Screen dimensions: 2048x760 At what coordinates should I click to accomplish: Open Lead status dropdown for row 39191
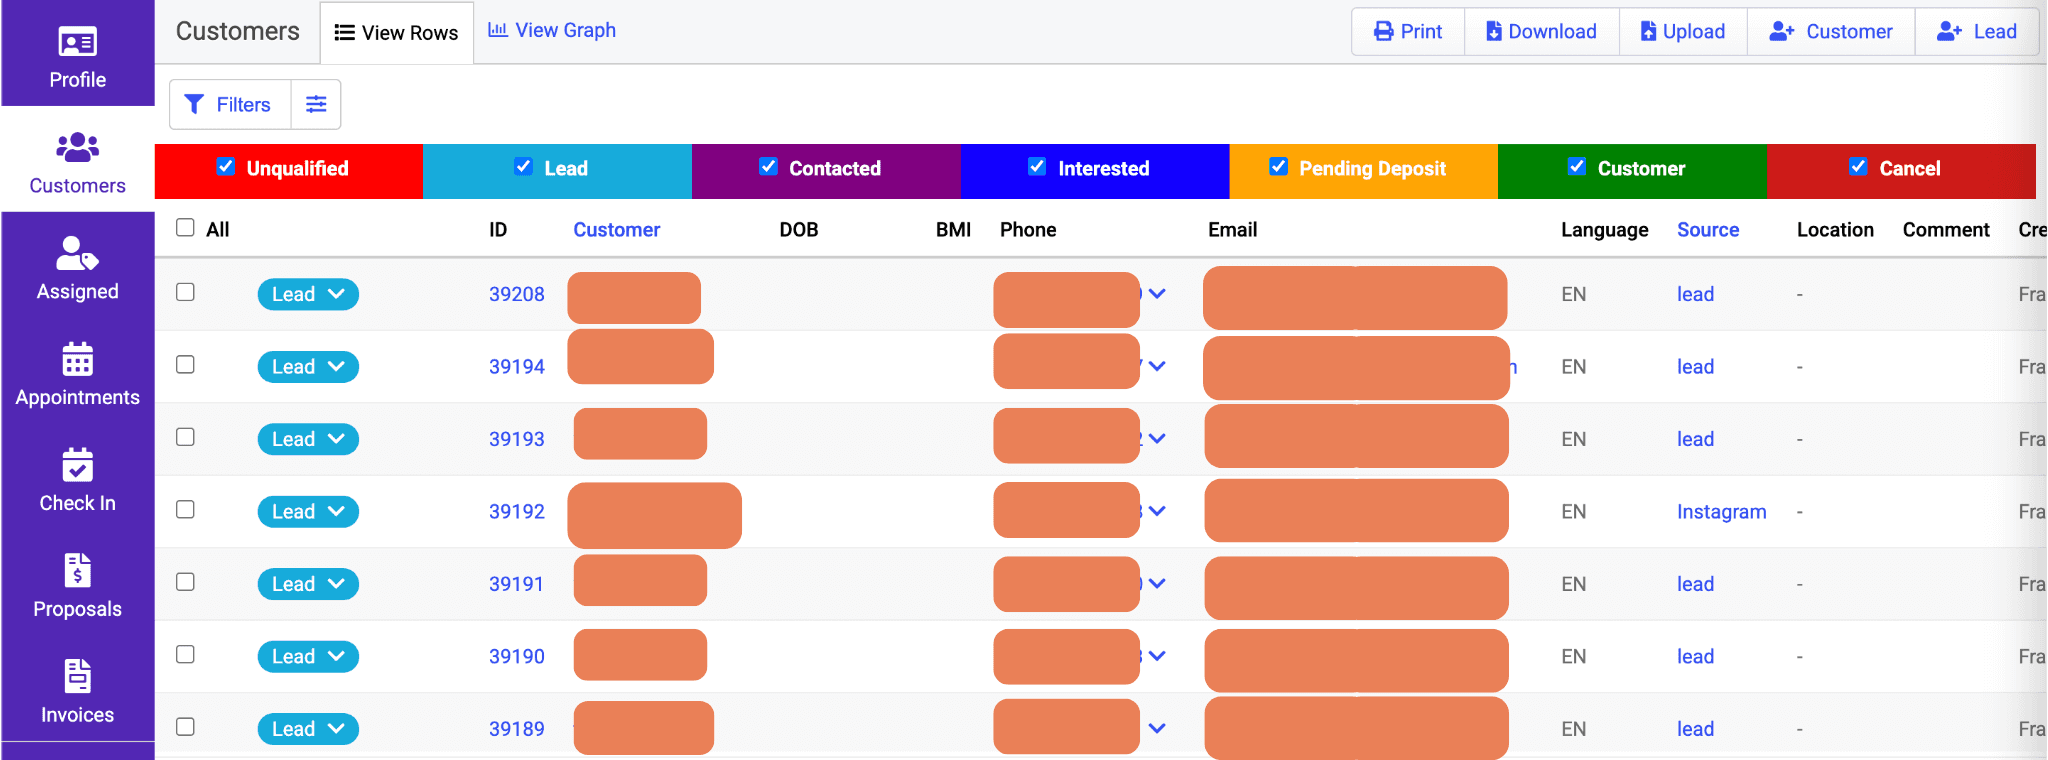pos(308,584)
